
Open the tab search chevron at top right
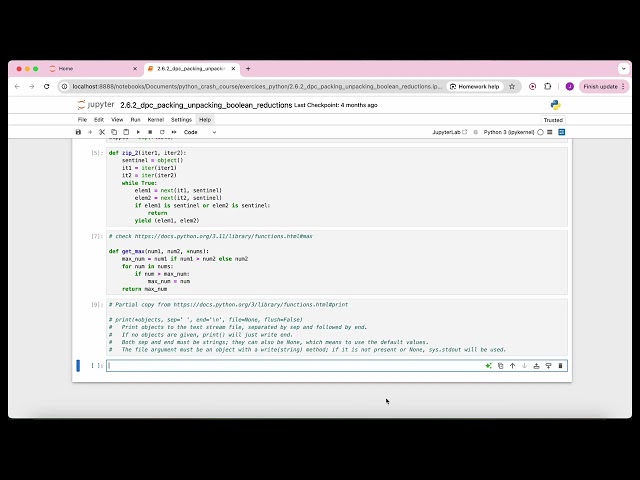(x=624, y=69)
